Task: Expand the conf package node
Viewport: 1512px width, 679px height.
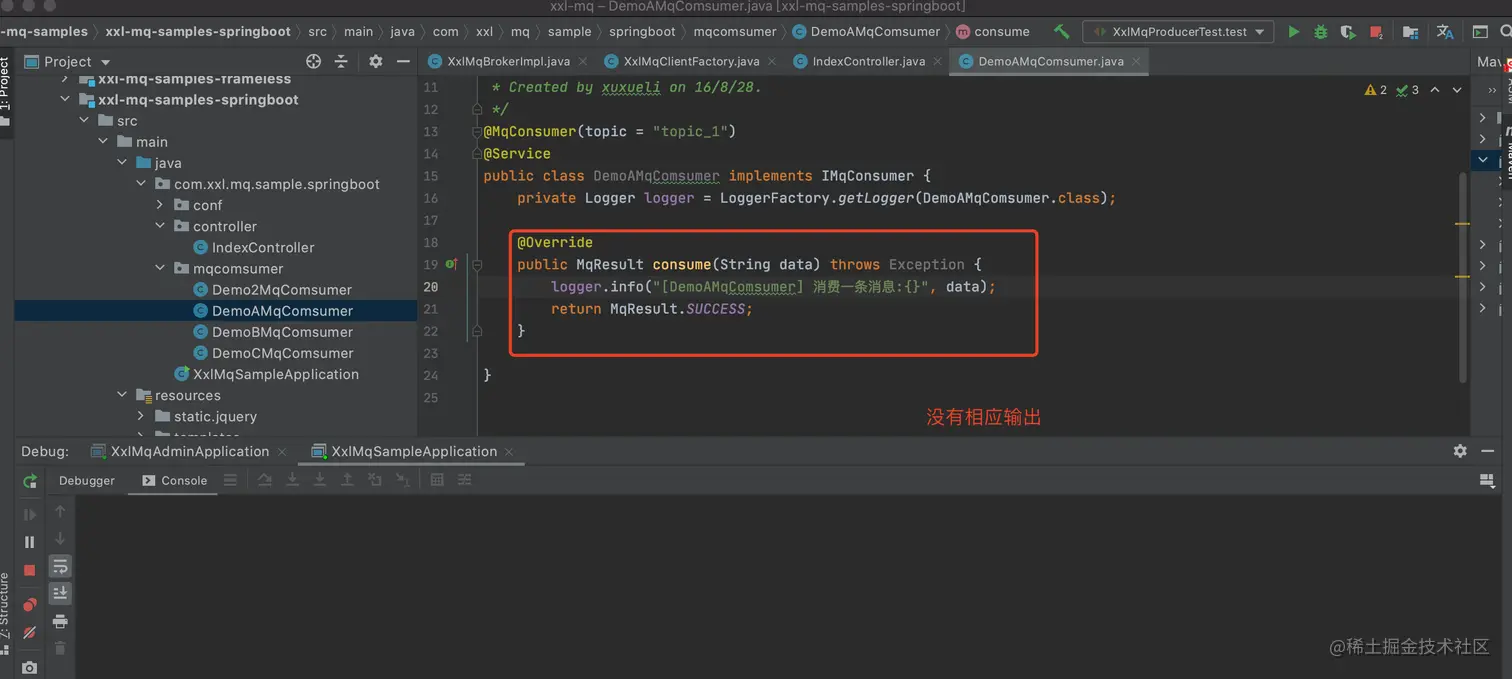Action: coord(160,205)
